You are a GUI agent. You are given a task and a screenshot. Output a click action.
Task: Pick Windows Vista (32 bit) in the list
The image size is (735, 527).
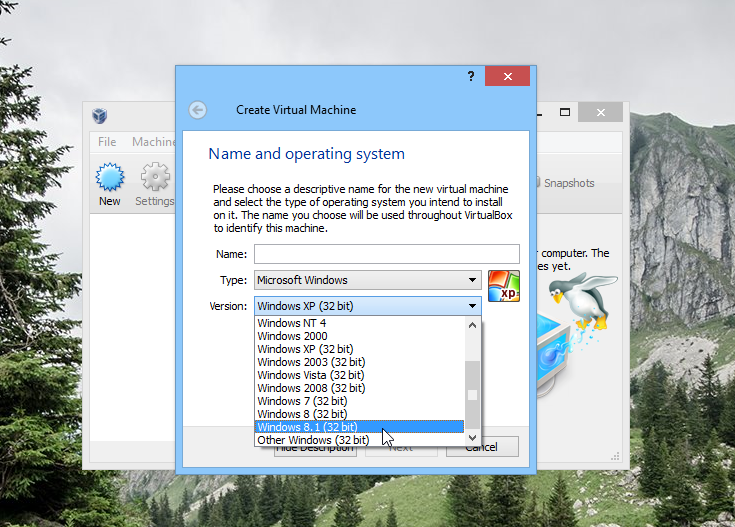pyautogui.click(x=360, y=375)
